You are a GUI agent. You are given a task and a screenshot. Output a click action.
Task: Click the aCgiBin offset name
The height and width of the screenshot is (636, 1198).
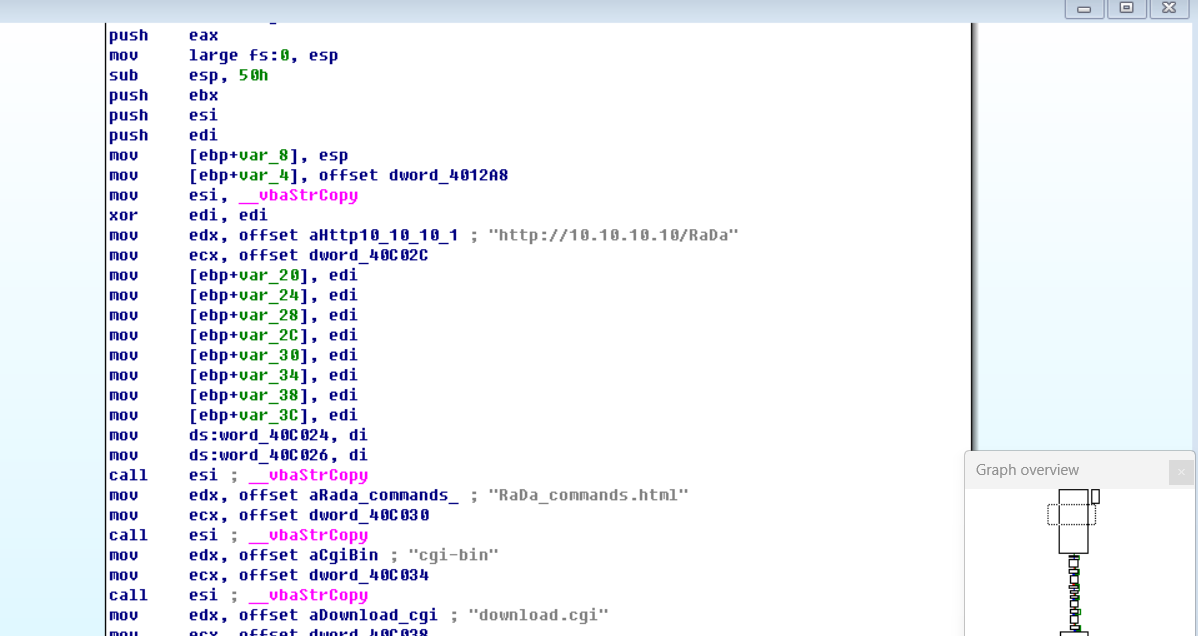(x=343, y=555)
